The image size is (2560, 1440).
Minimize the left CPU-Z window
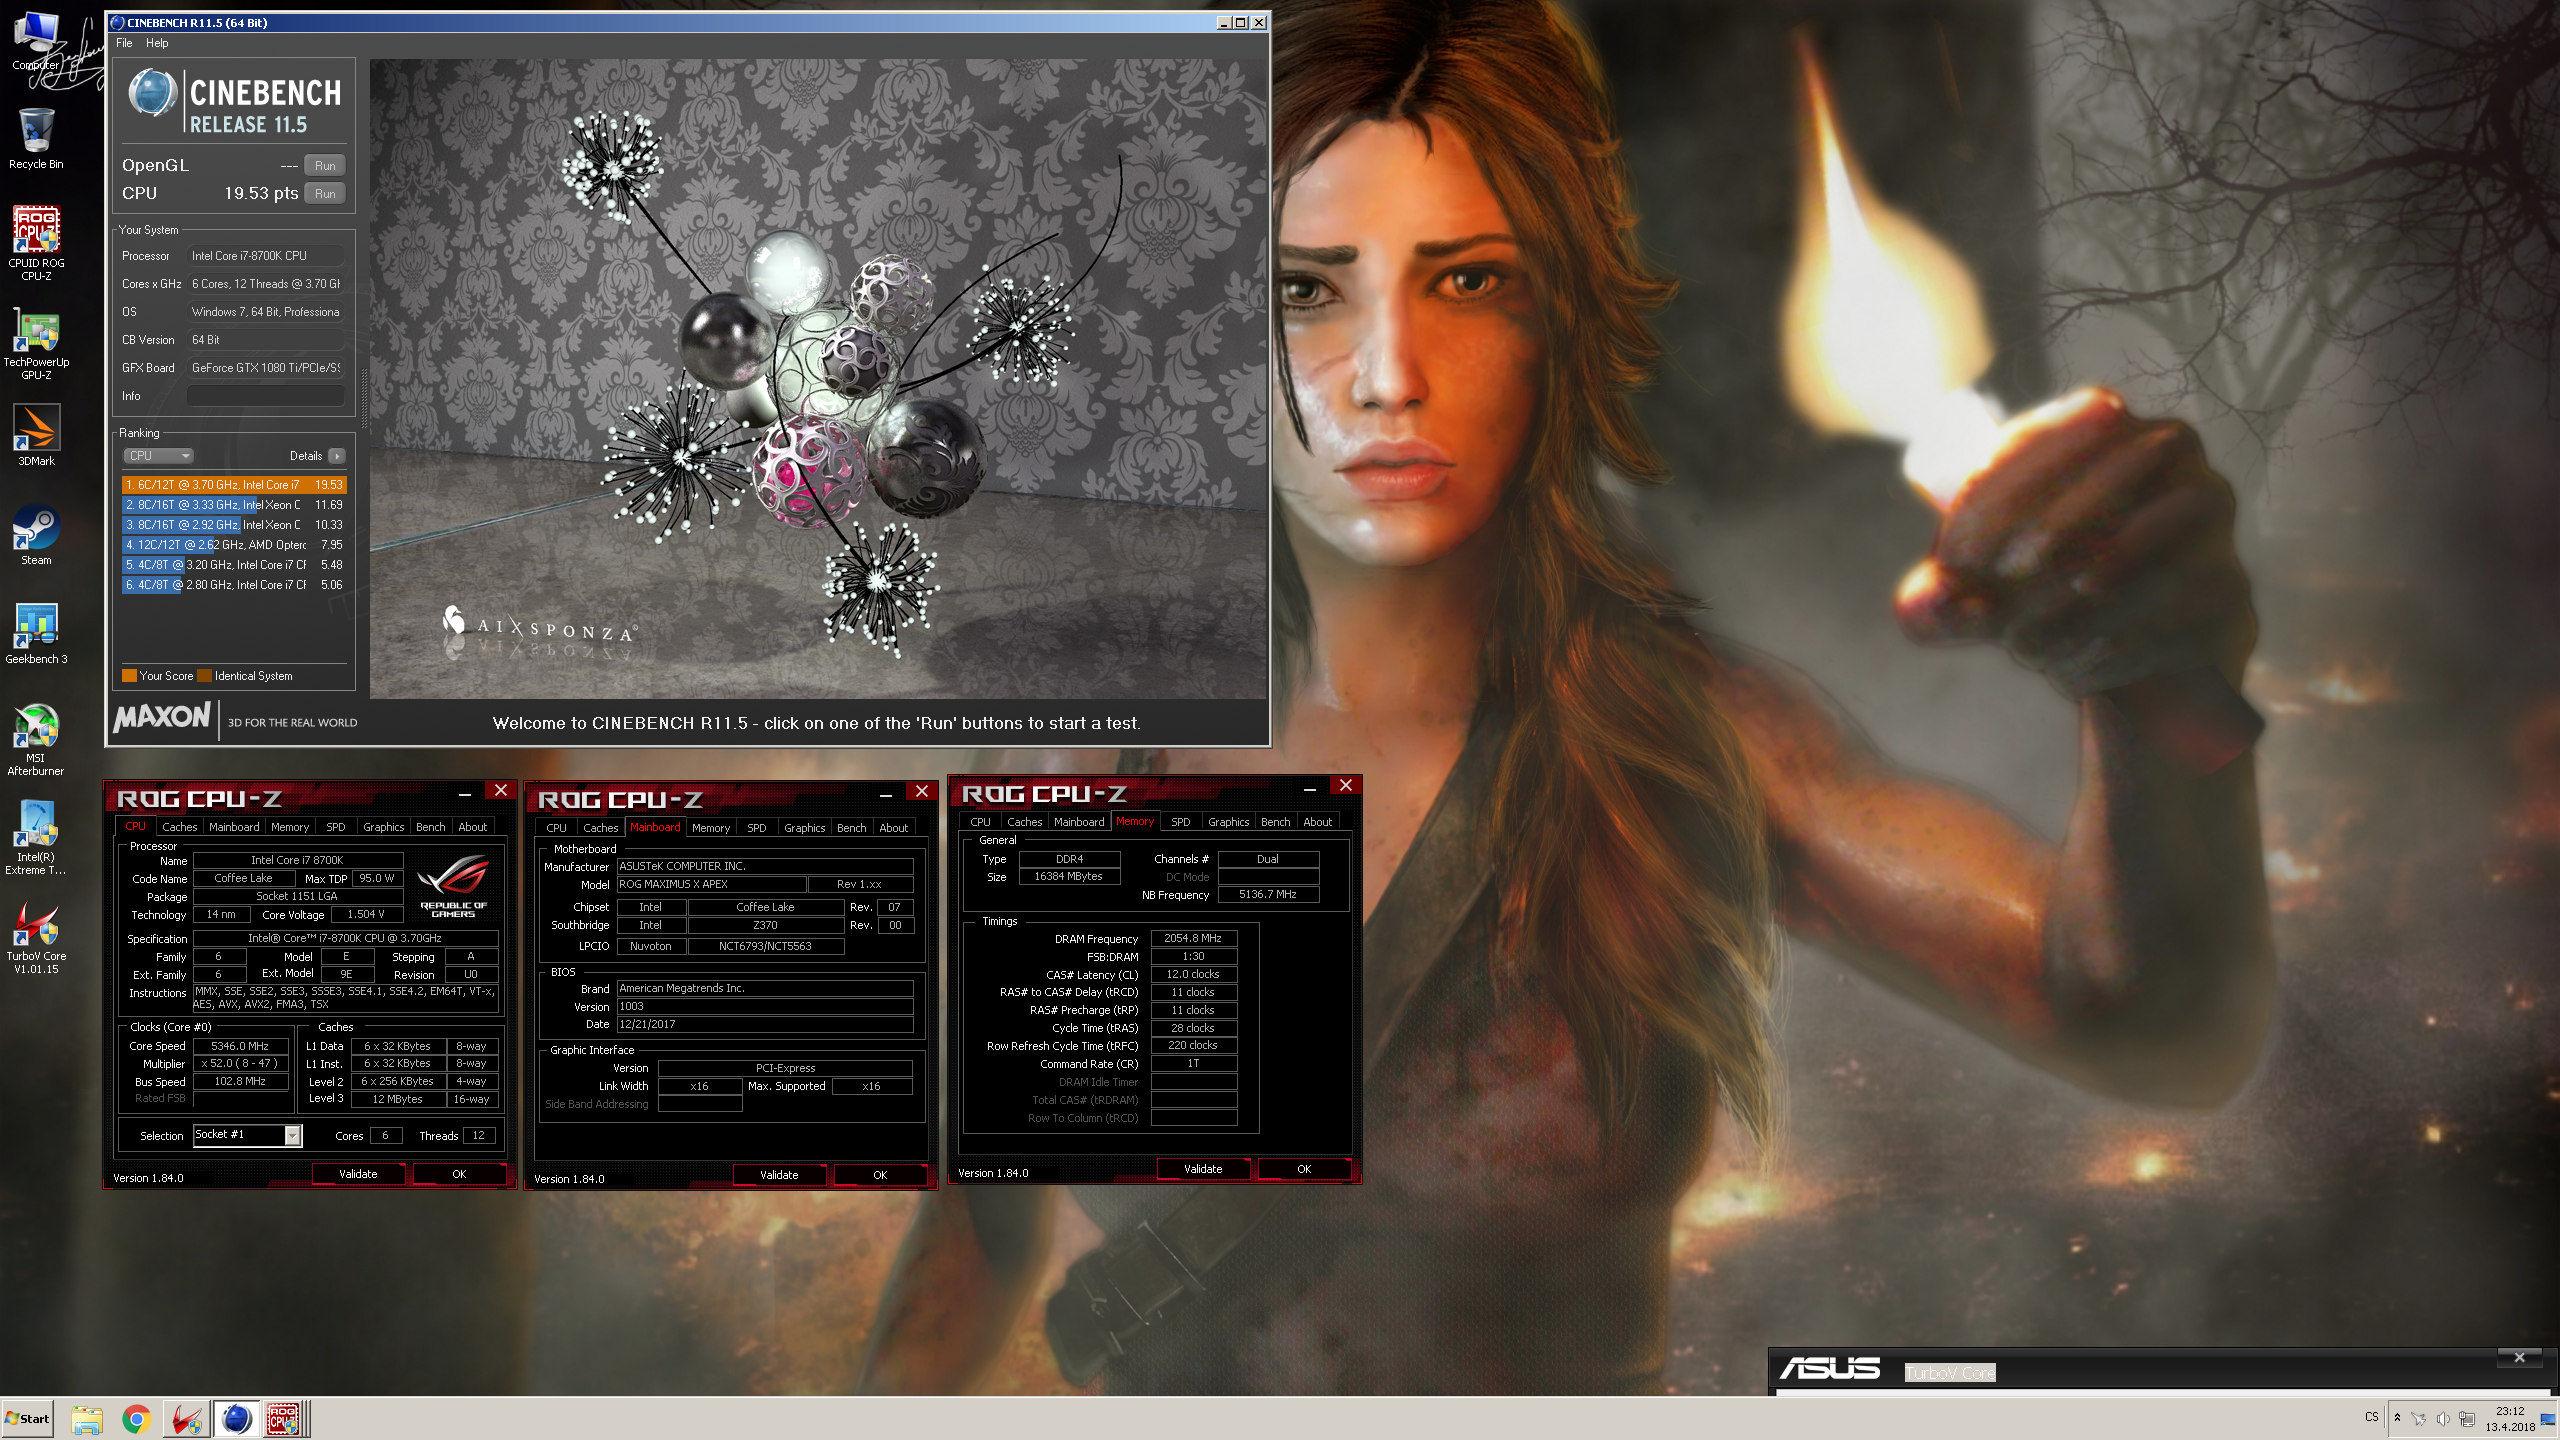[465, 794]
